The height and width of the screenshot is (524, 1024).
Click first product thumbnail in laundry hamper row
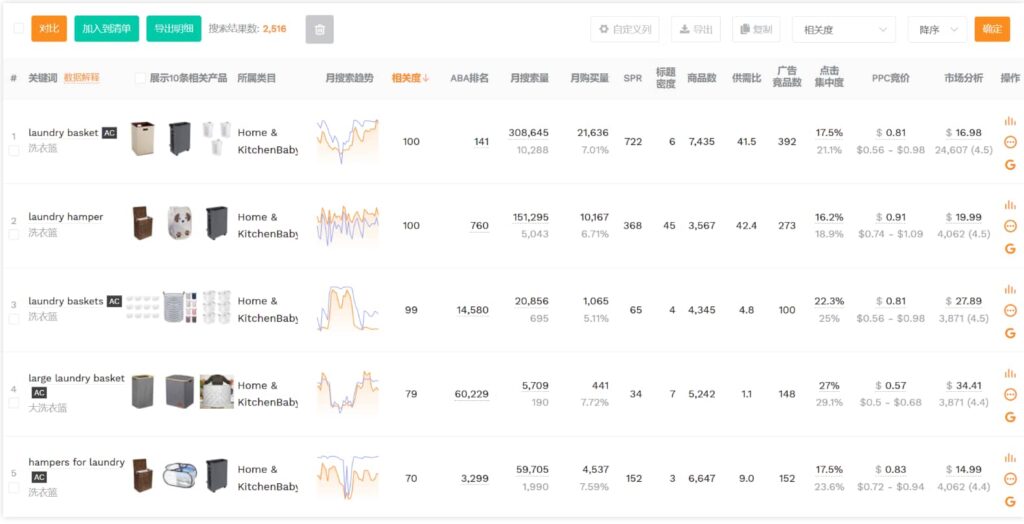(146, 225)
